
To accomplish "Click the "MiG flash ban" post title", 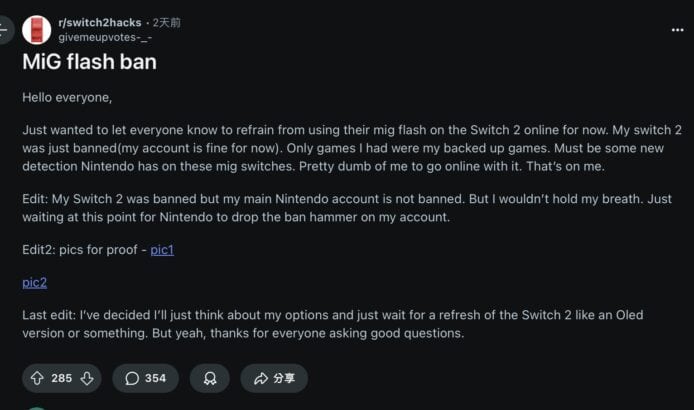I will pyautogui.click(x=89, y=61).
